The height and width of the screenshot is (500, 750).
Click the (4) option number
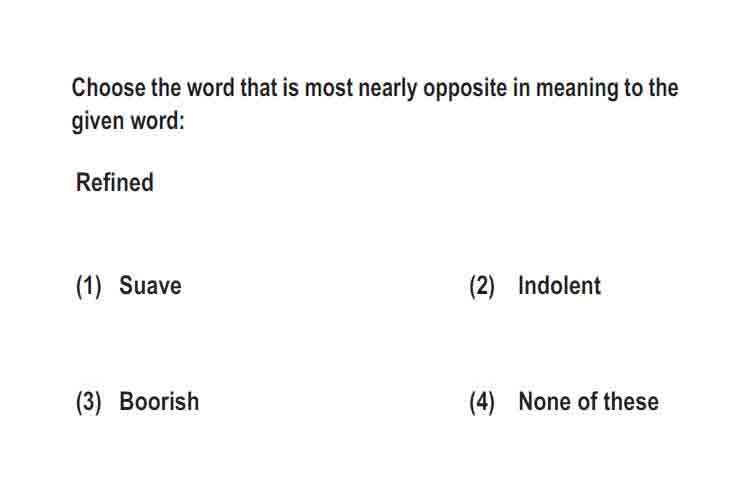click(x=482, y=402)
